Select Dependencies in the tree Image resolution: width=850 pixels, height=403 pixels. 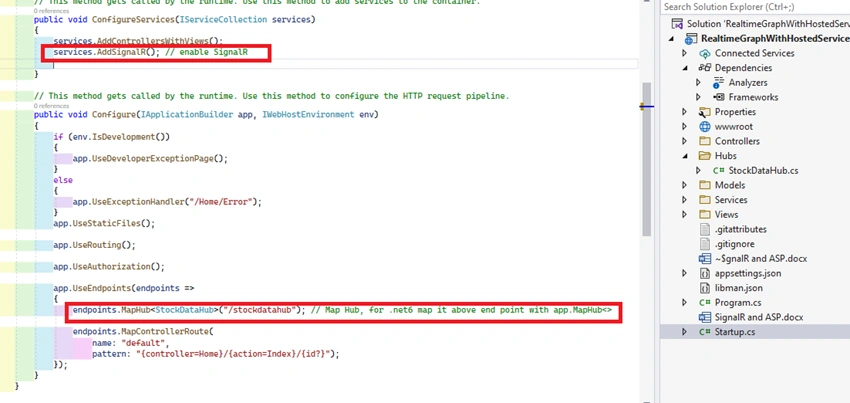point(743,68)
